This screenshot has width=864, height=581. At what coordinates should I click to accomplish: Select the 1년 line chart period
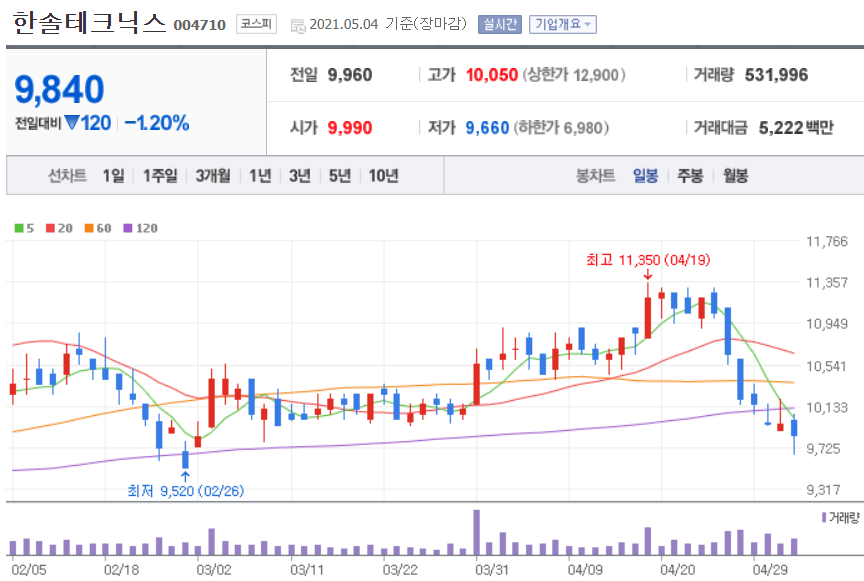click(x=260, y=176)
